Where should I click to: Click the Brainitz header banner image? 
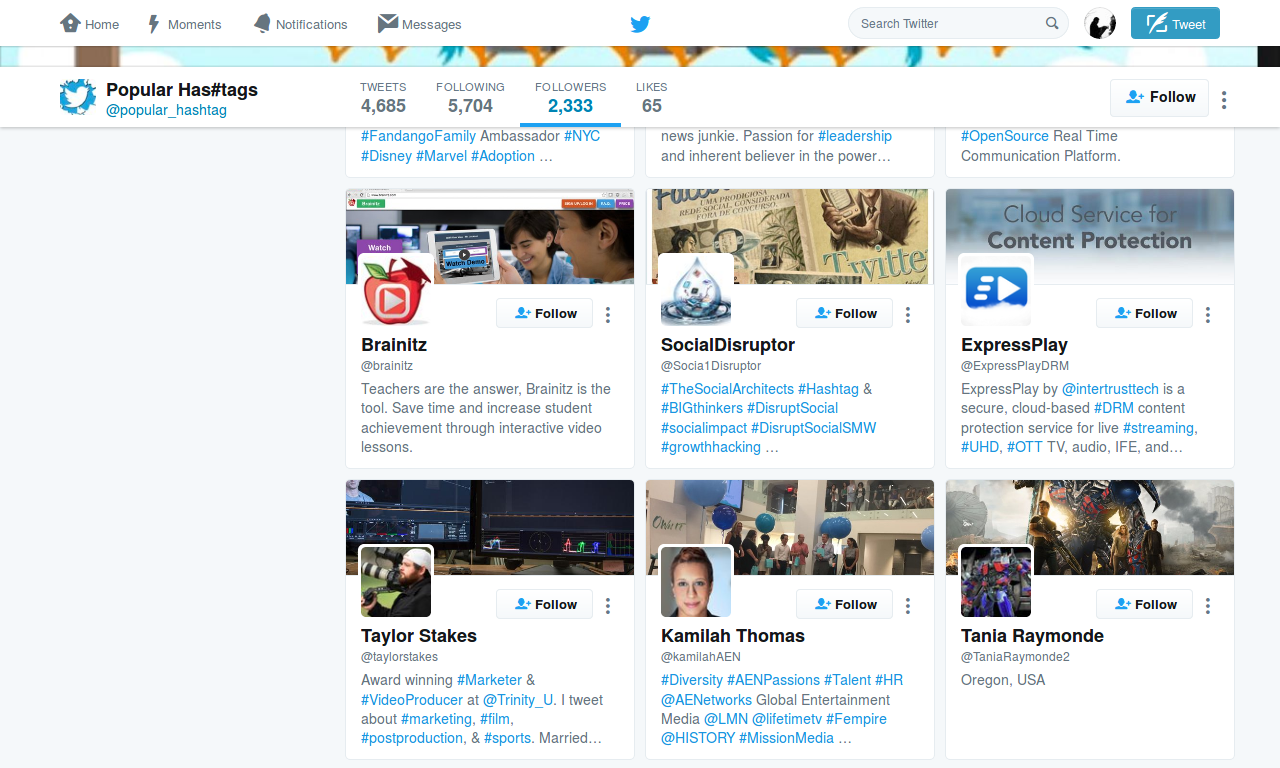click(490, 236)
